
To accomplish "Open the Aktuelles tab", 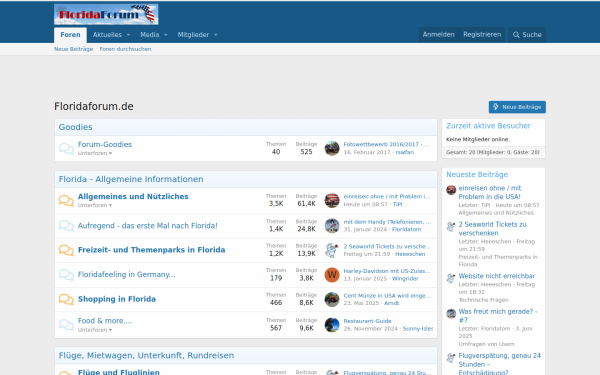I will point(107,35).
